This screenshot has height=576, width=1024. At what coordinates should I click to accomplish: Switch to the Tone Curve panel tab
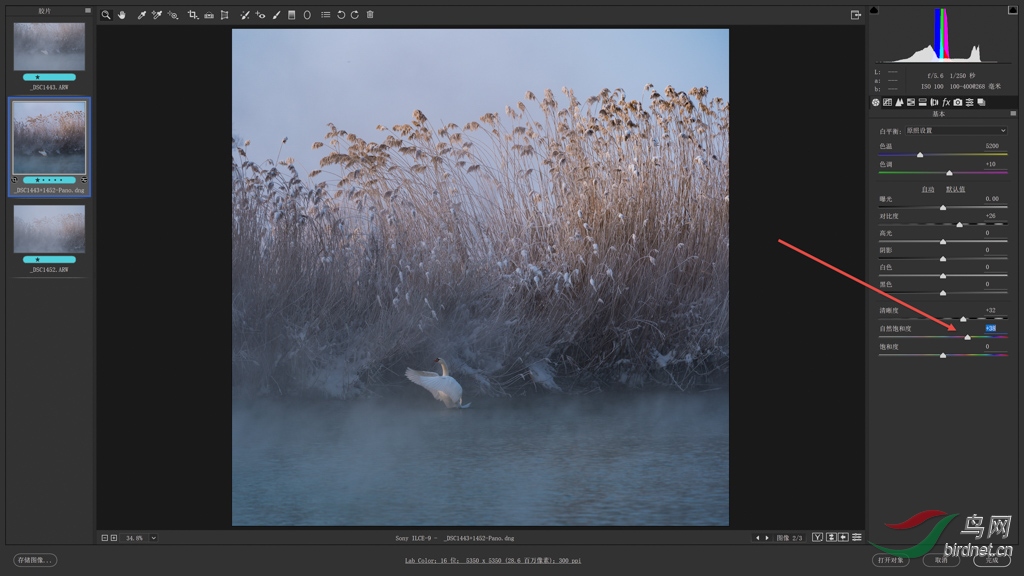888,102
